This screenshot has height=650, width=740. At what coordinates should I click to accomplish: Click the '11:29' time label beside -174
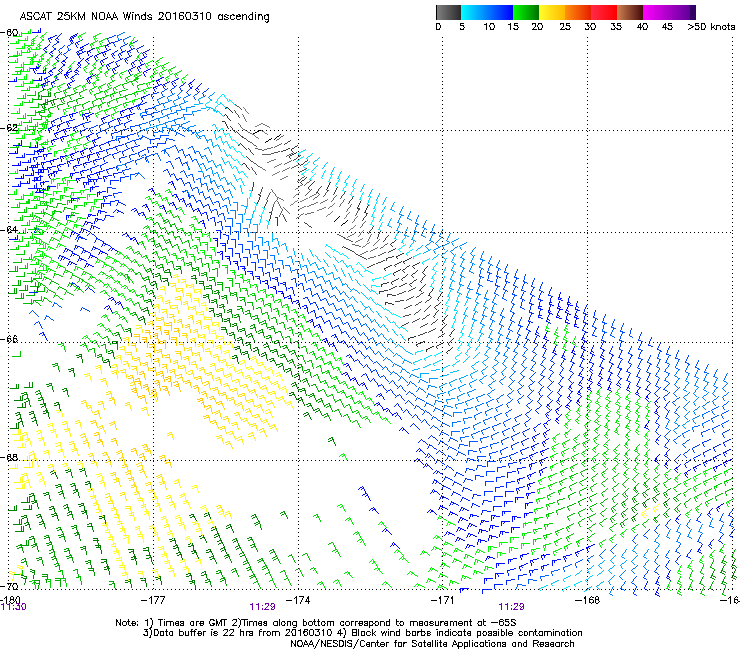(x=262, y=607)
